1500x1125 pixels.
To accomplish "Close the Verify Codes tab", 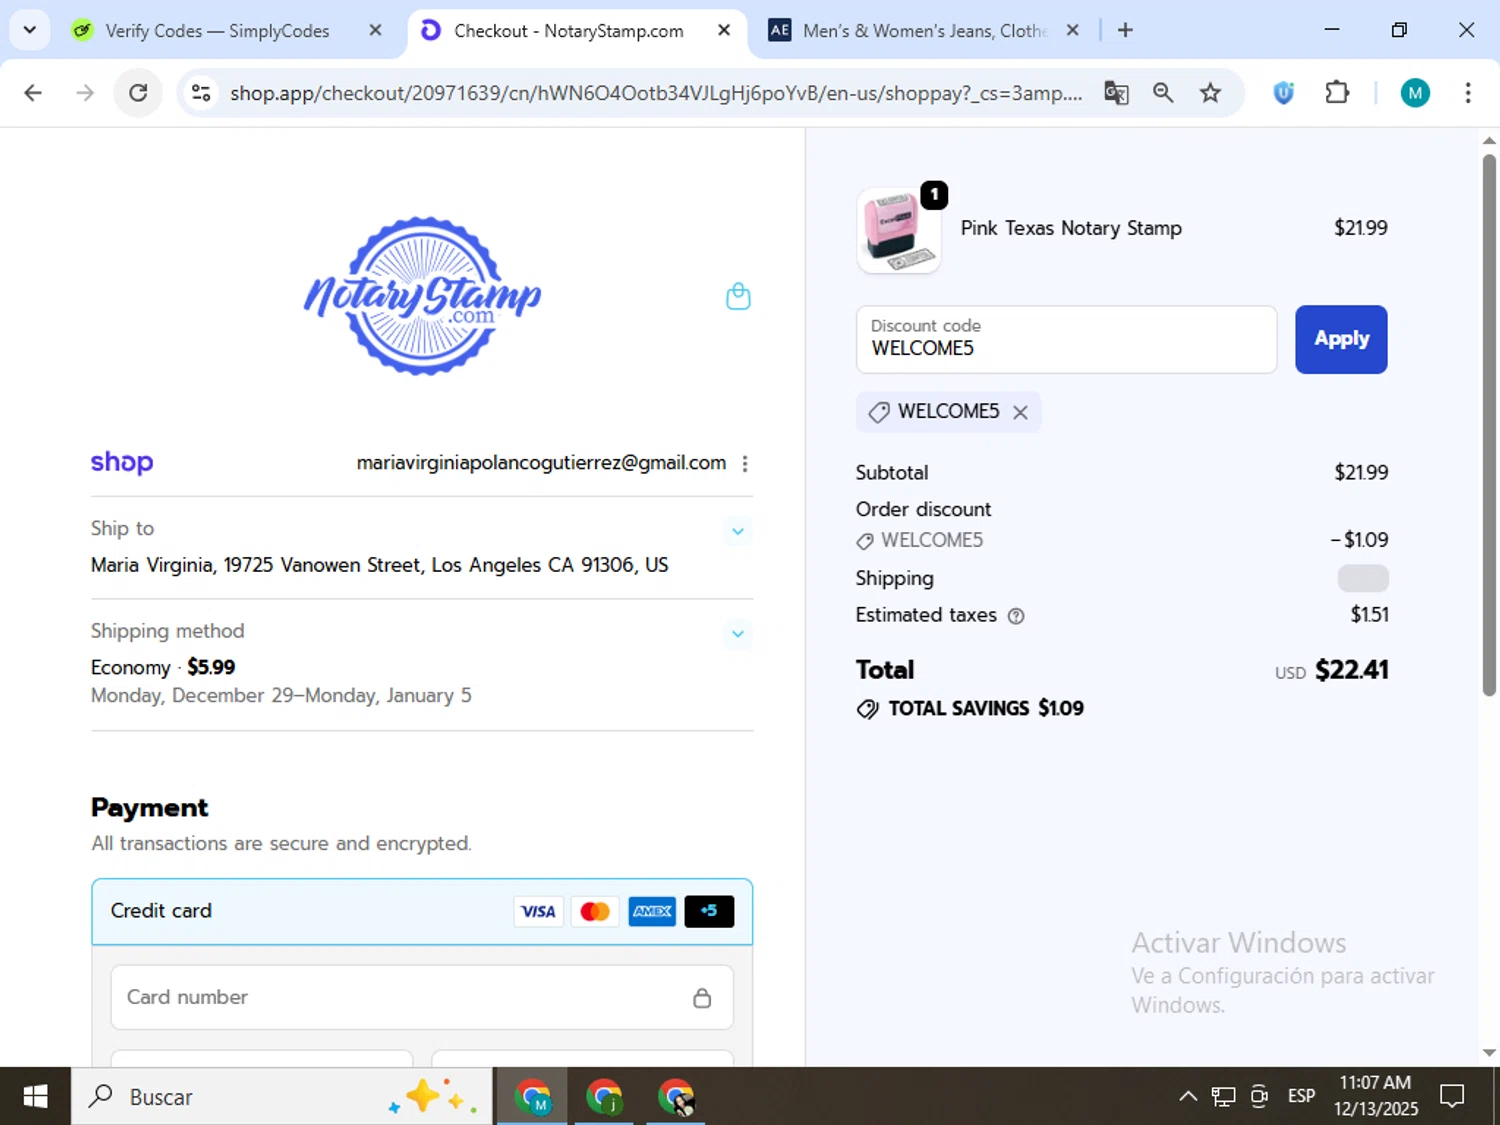I will 375,30.
